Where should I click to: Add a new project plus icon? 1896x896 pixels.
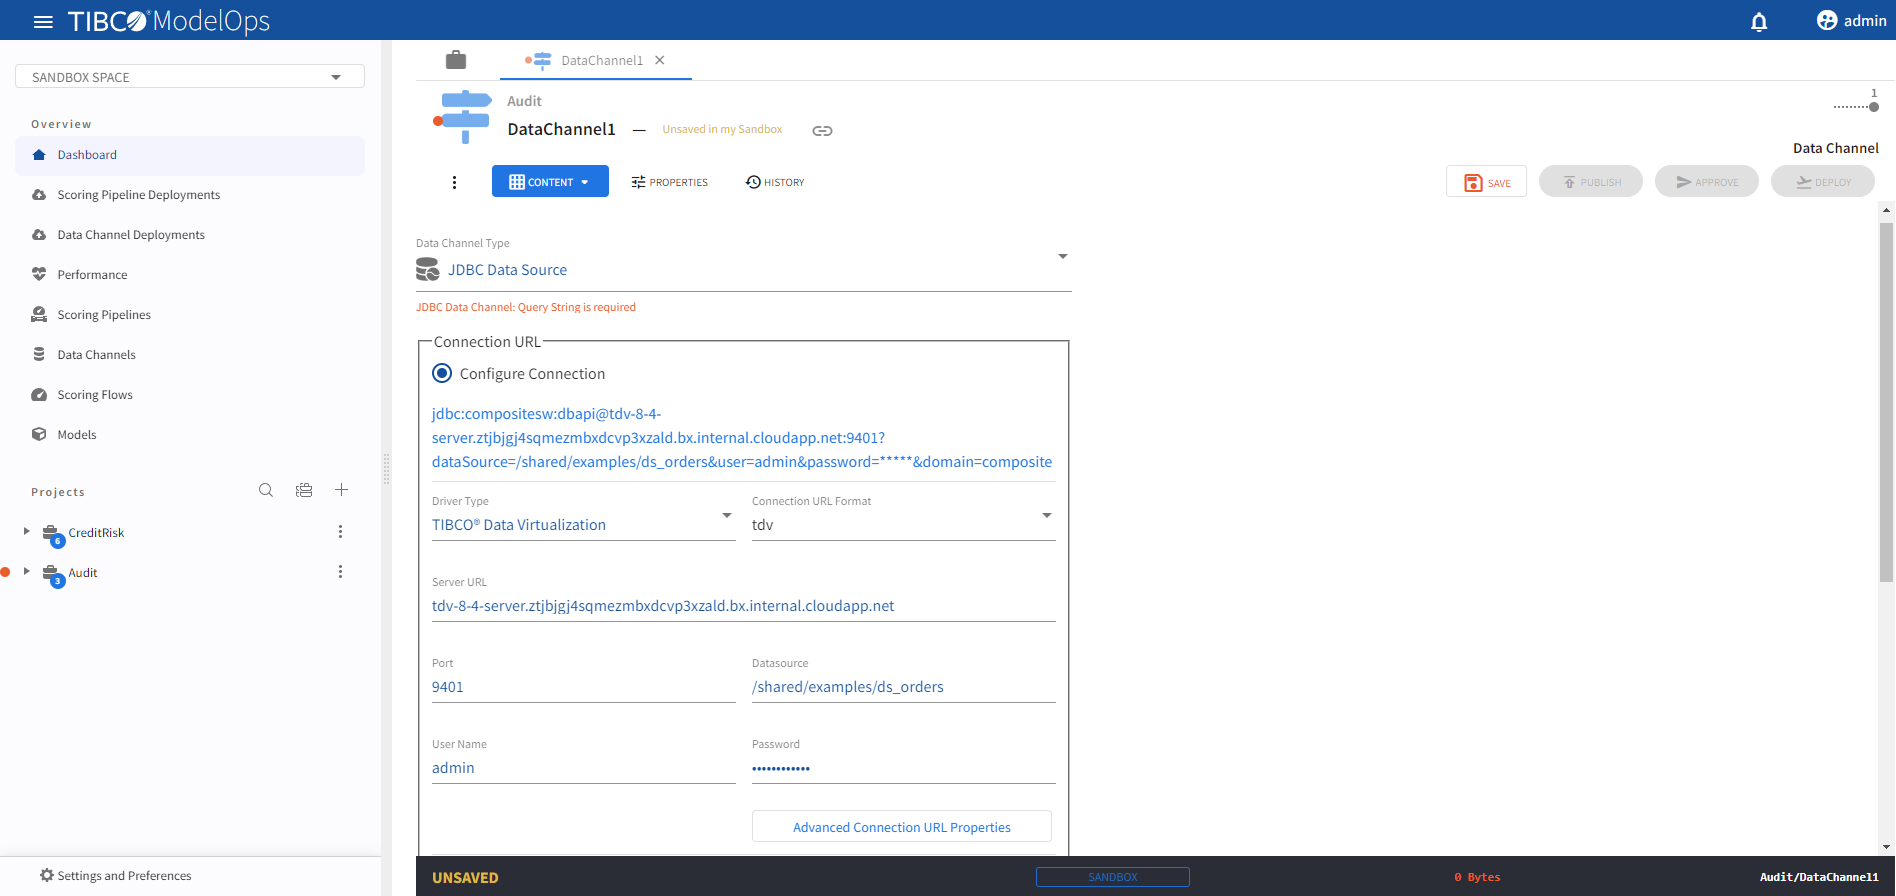click(341, 490)
